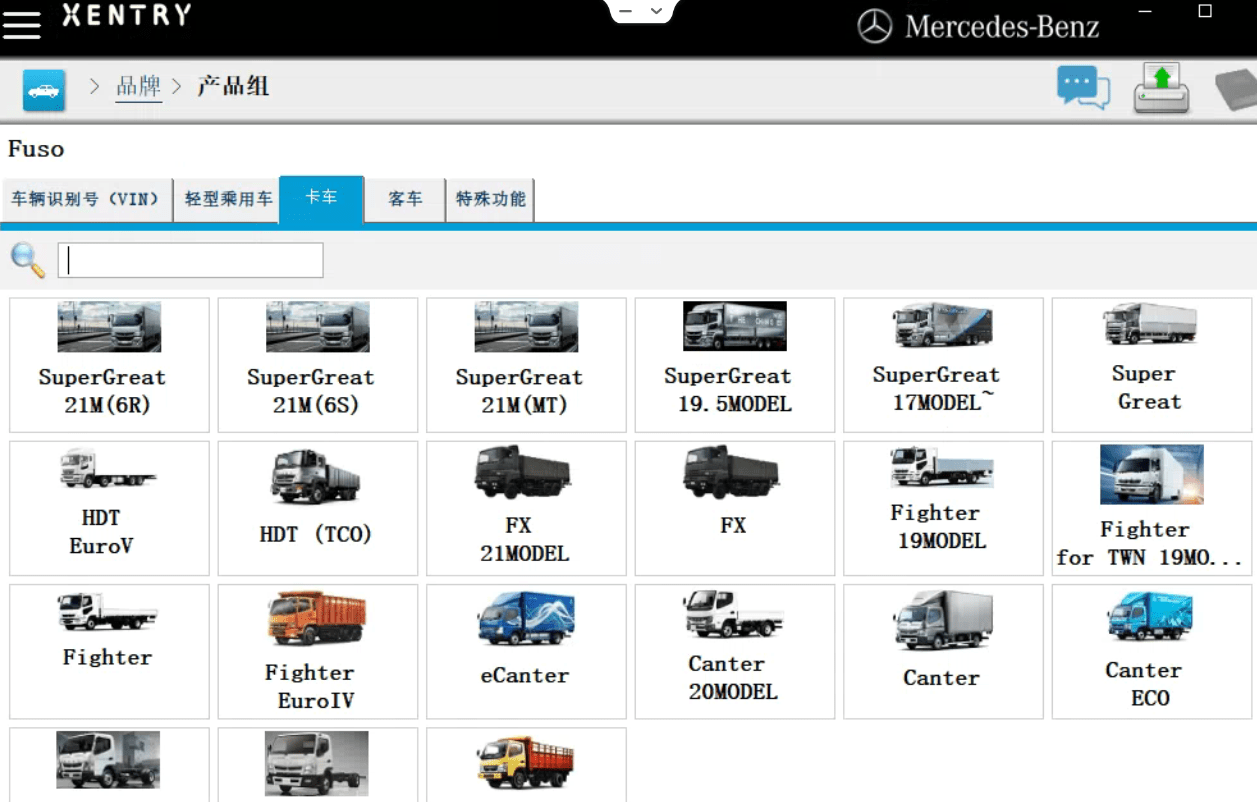Image resolution: width=1257 pixels, height=802 pixels.
Task: Select the 轻型乘用车 tab
Action: (x=226, y=199)
